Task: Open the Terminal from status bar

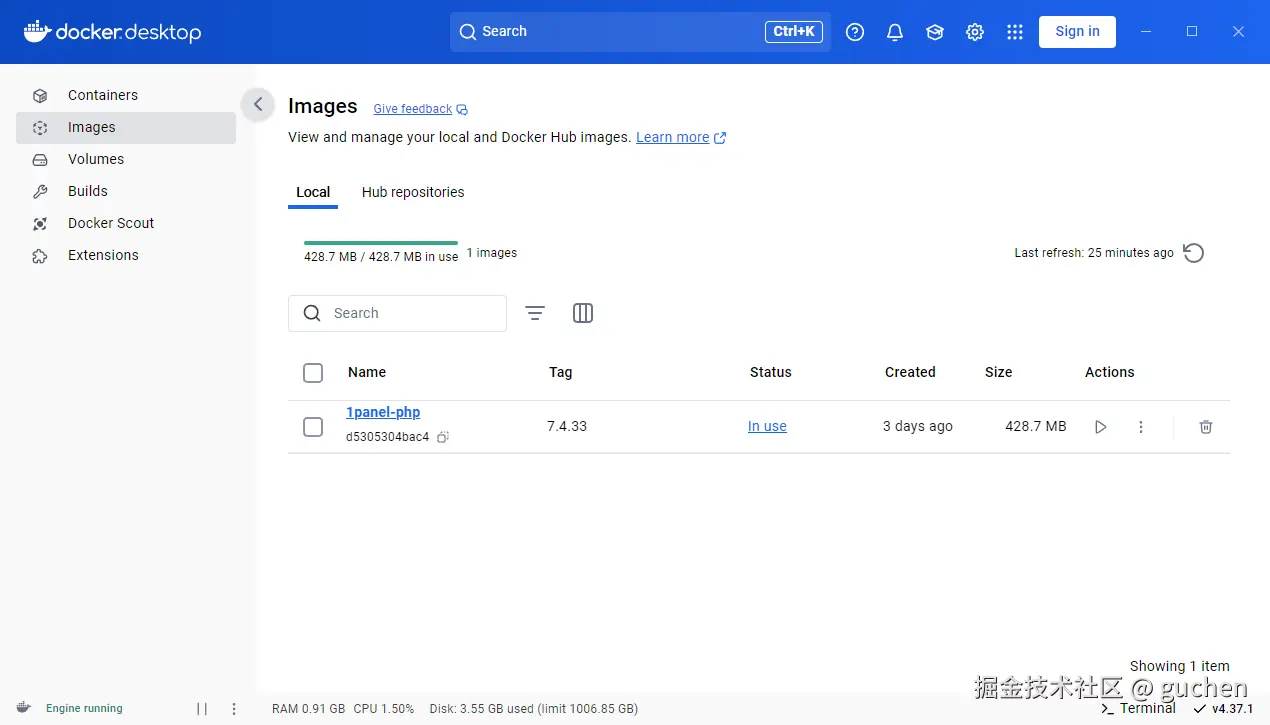Action: tap(1138, 708)
